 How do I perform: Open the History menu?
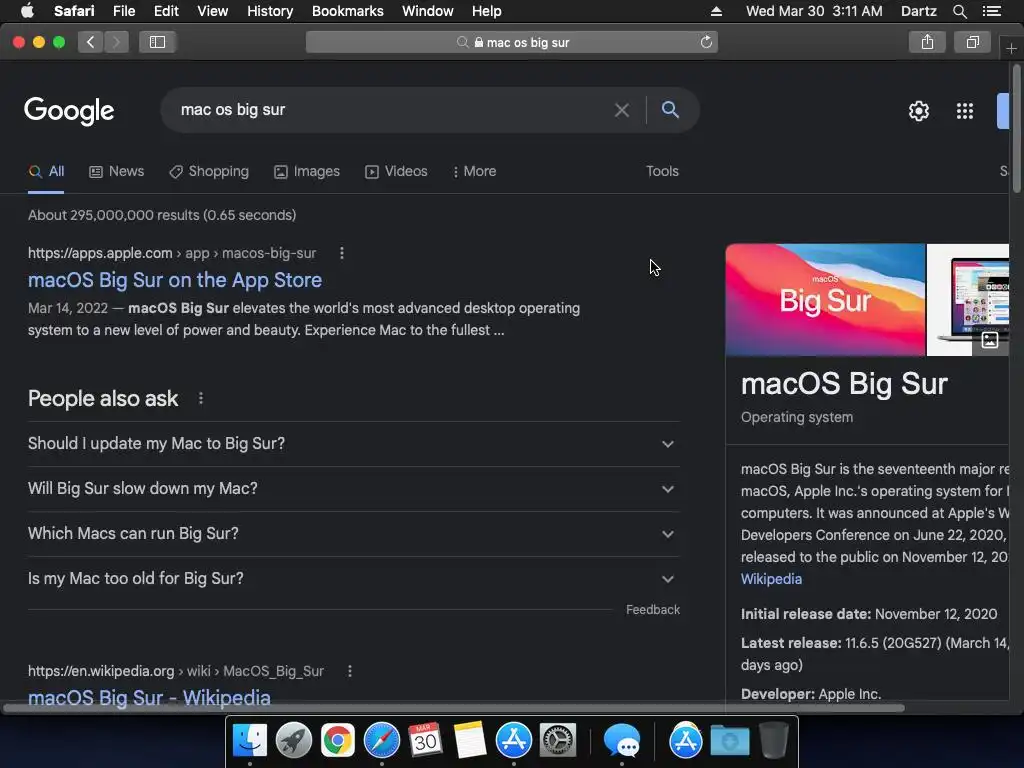coord(270,11)
